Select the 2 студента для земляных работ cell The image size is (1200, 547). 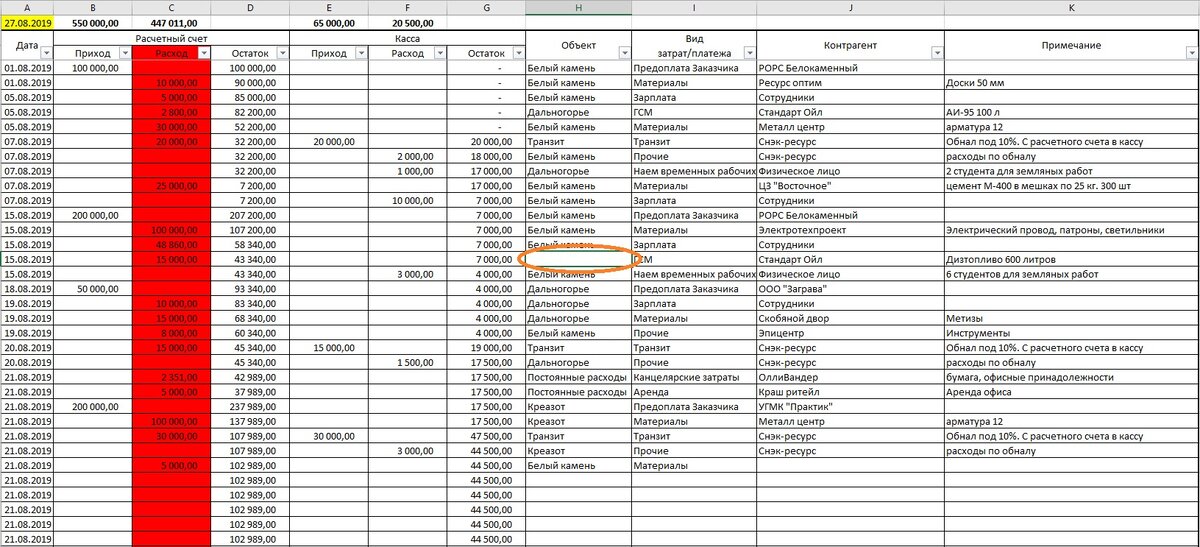tap(1072, 171)
